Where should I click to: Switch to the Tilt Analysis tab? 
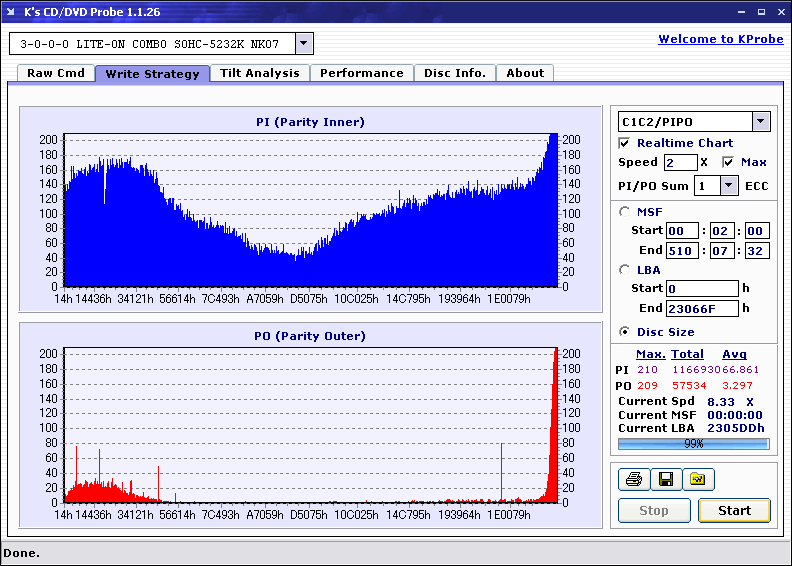(x=260, y=73)
